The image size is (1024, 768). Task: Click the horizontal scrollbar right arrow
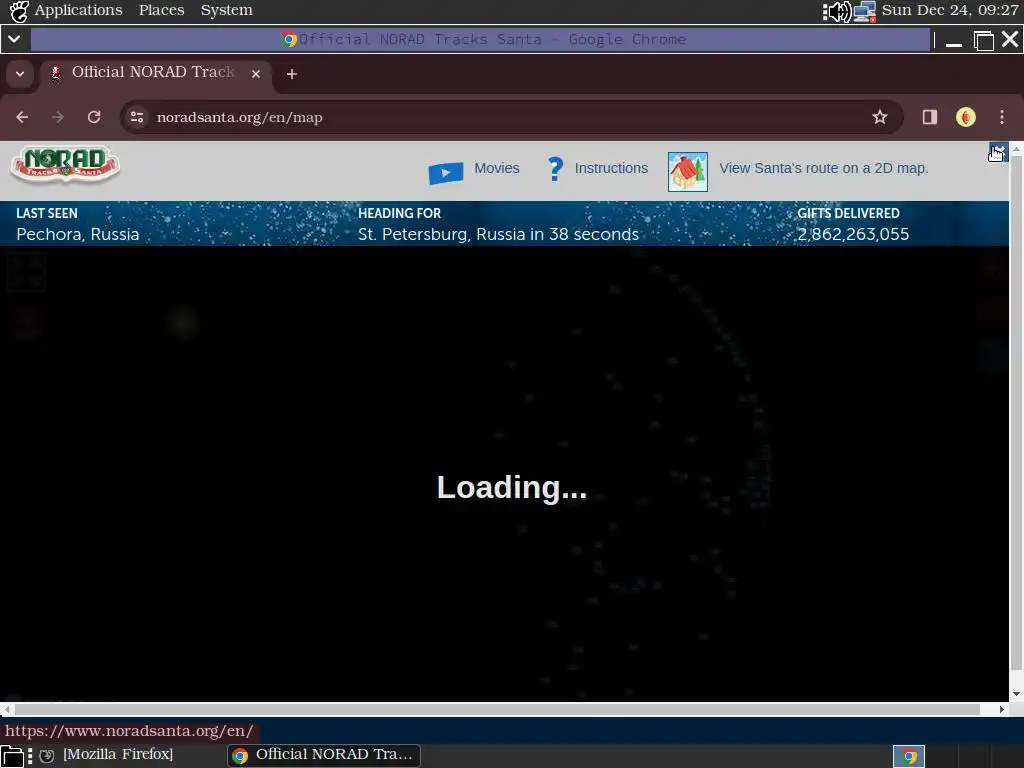pos(1001,709)
